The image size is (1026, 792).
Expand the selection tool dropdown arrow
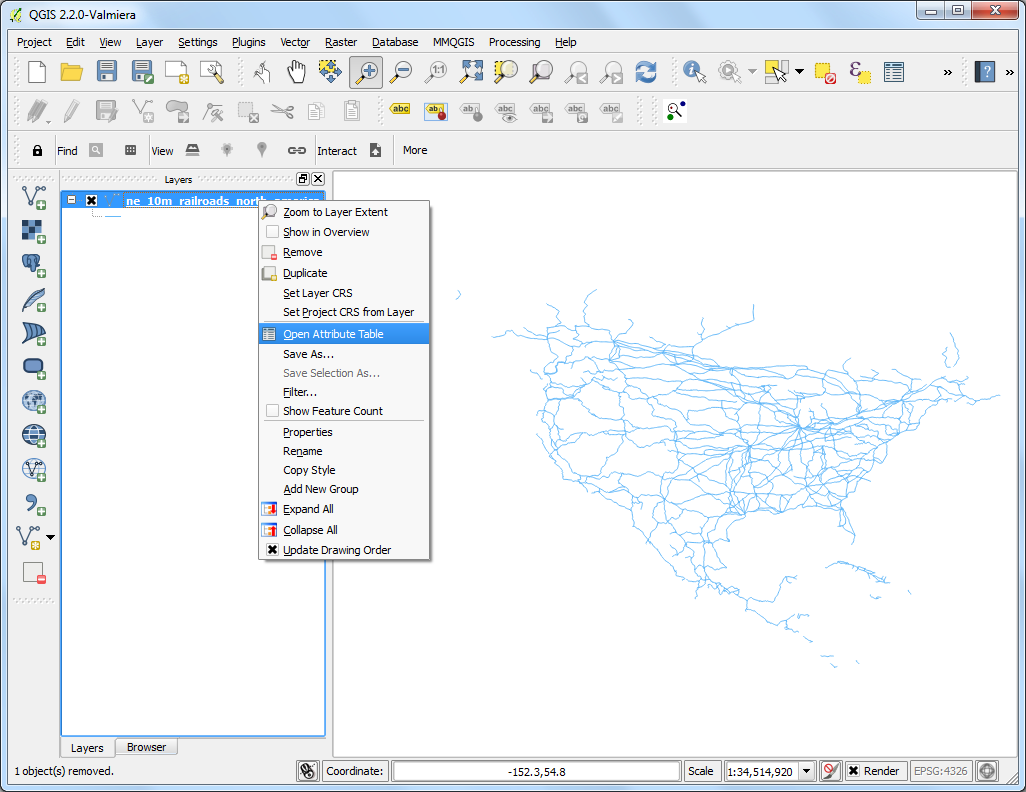[x=800, y=71]
